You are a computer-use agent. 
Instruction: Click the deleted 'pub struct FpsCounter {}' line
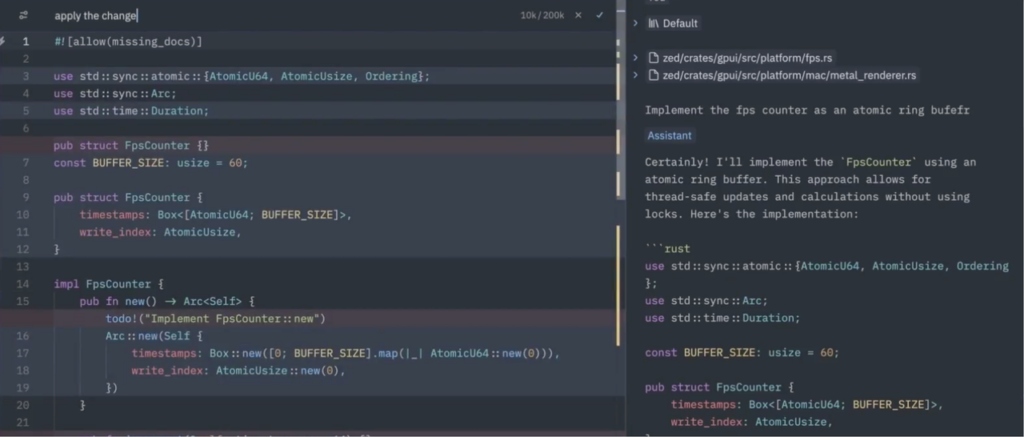pyautogui.click(x=131, y=146)
